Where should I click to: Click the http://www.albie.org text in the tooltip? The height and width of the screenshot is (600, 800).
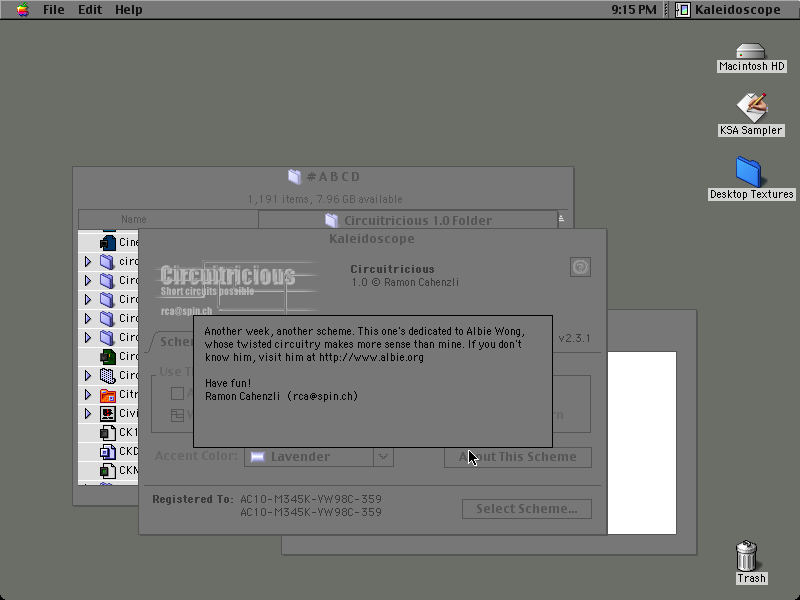pyautogui.click(x=371, y=358)
